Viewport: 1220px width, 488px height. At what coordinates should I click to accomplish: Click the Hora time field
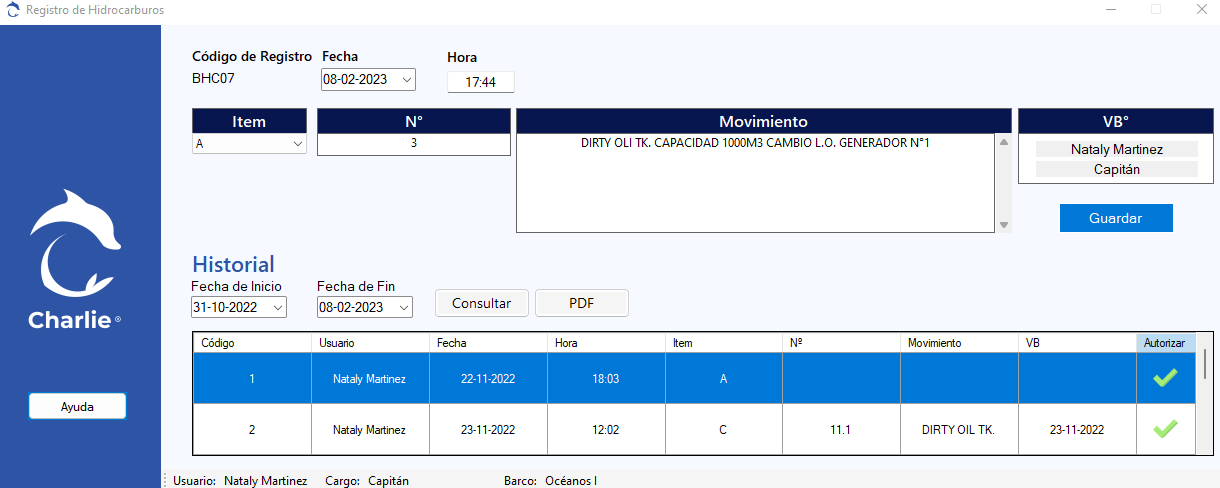pos(480,82)
